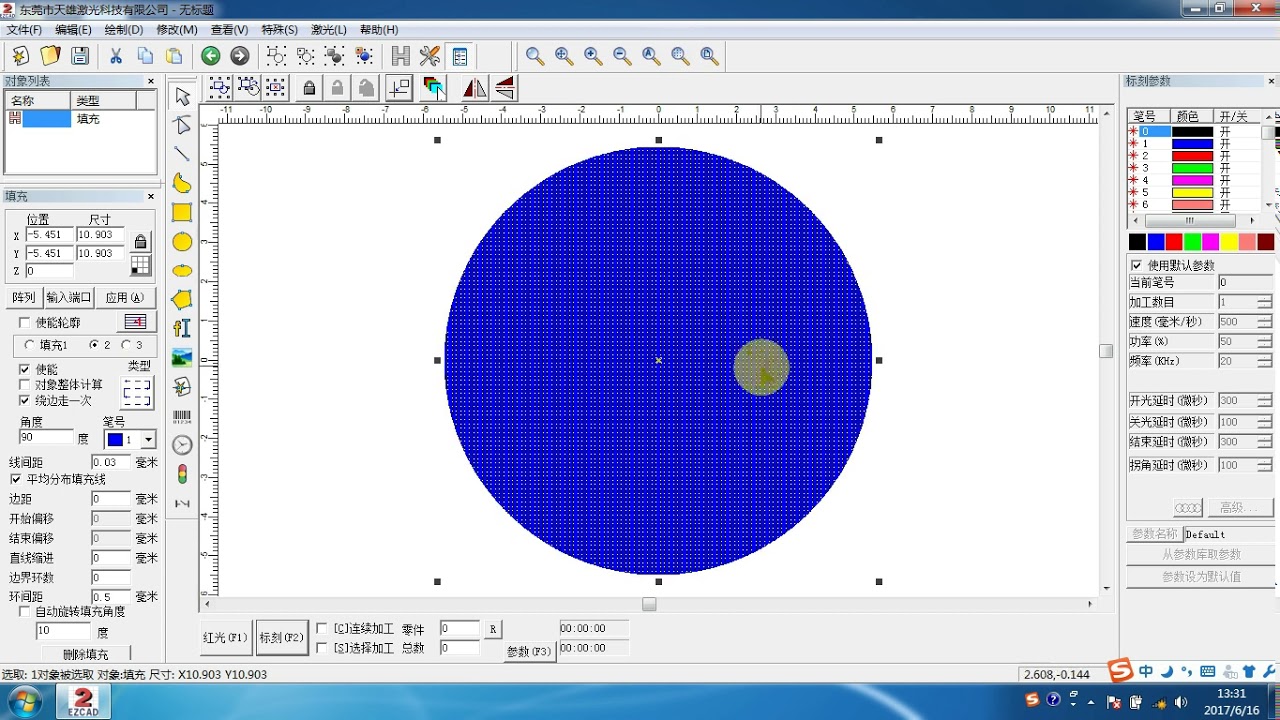1280x720 pixels.
Task: Select the Node edit tool
Action: pyautogui.click(x=182, y=125)
